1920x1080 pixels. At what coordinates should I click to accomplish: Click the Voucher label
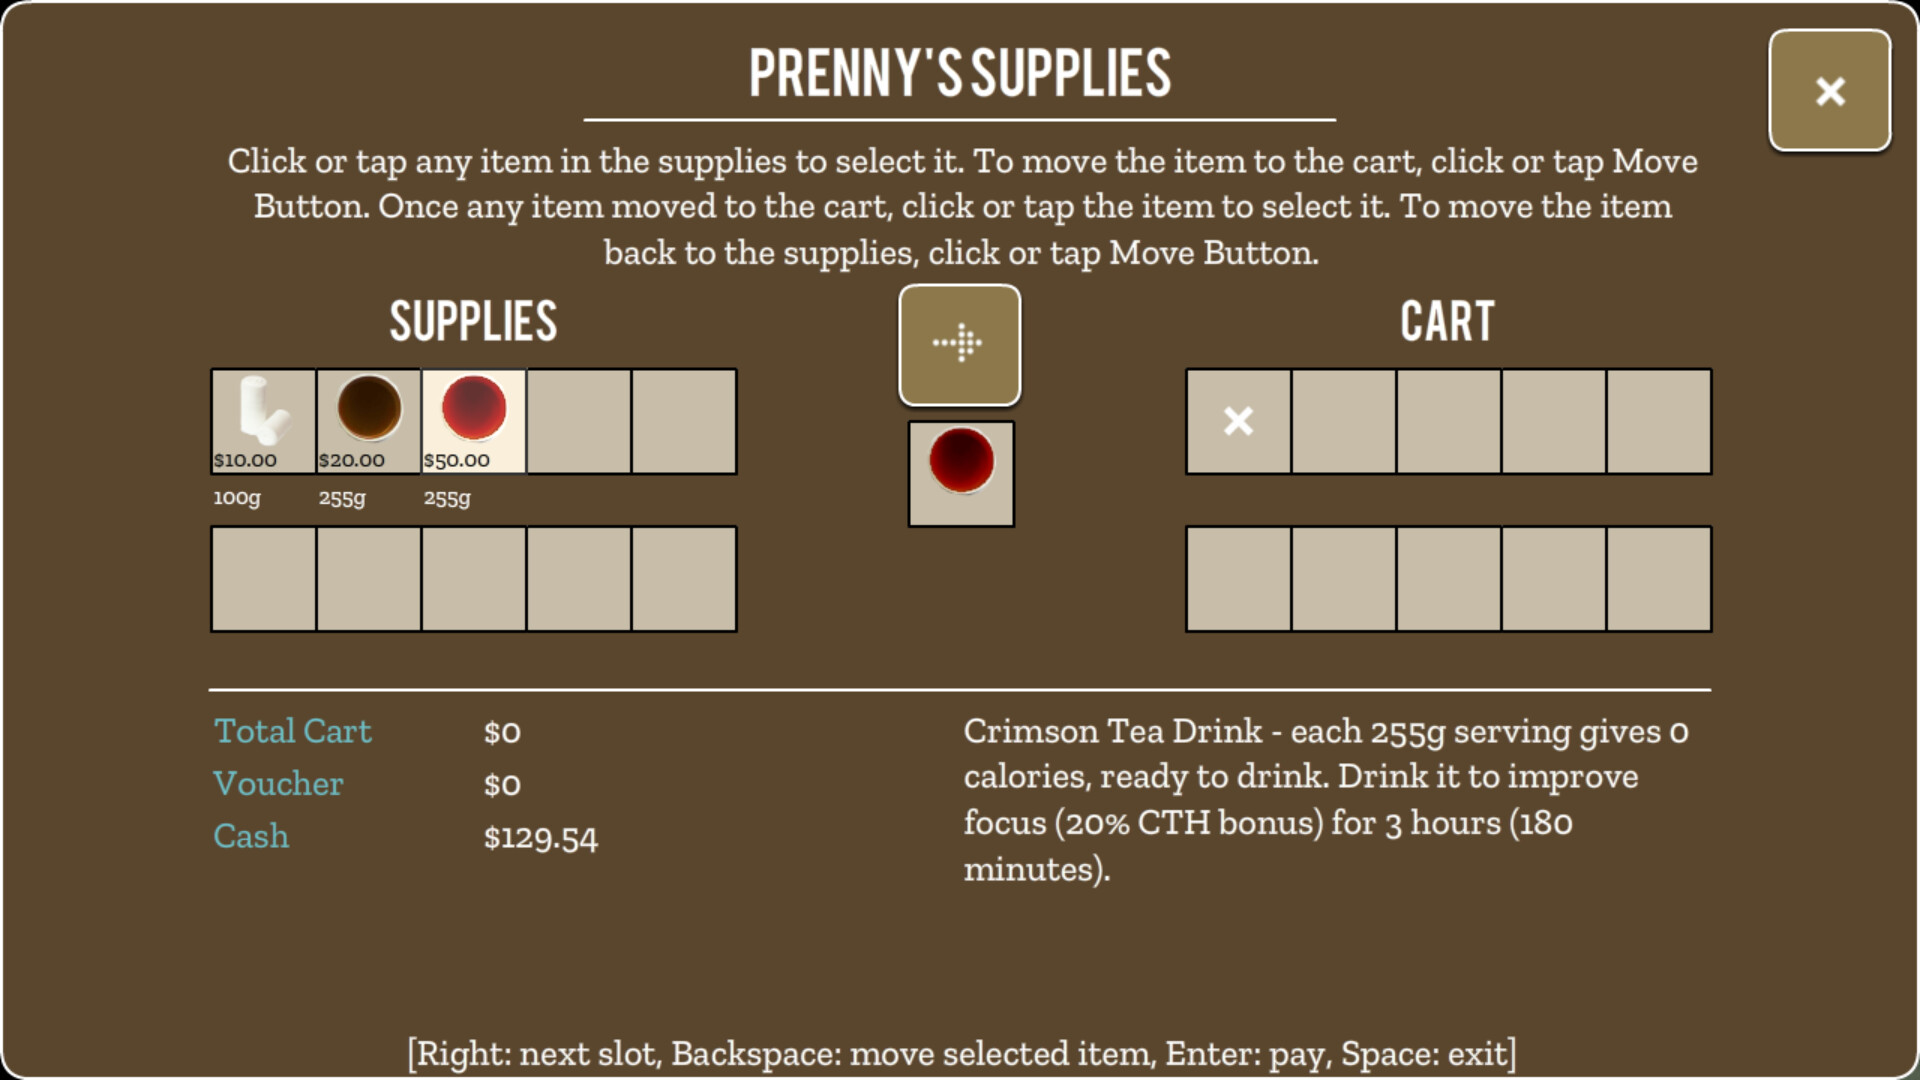click(278, 784)
